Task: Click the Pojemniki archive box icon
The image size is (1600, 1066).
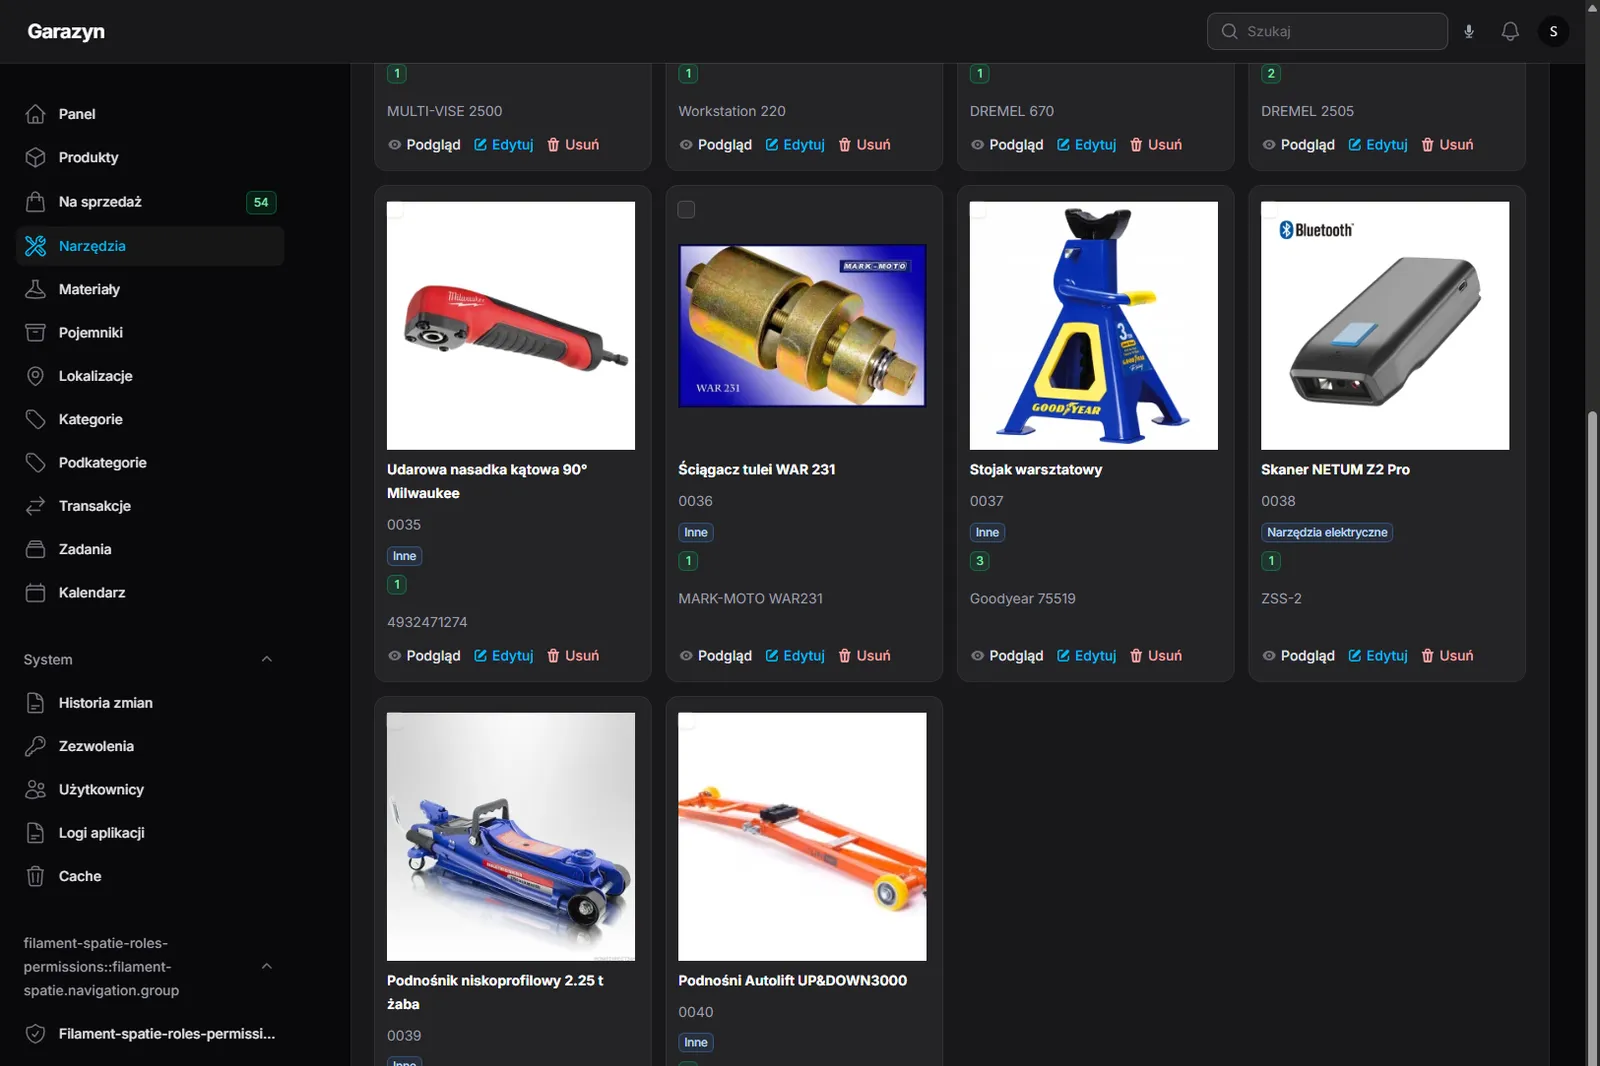Action: tap(35, 332)
